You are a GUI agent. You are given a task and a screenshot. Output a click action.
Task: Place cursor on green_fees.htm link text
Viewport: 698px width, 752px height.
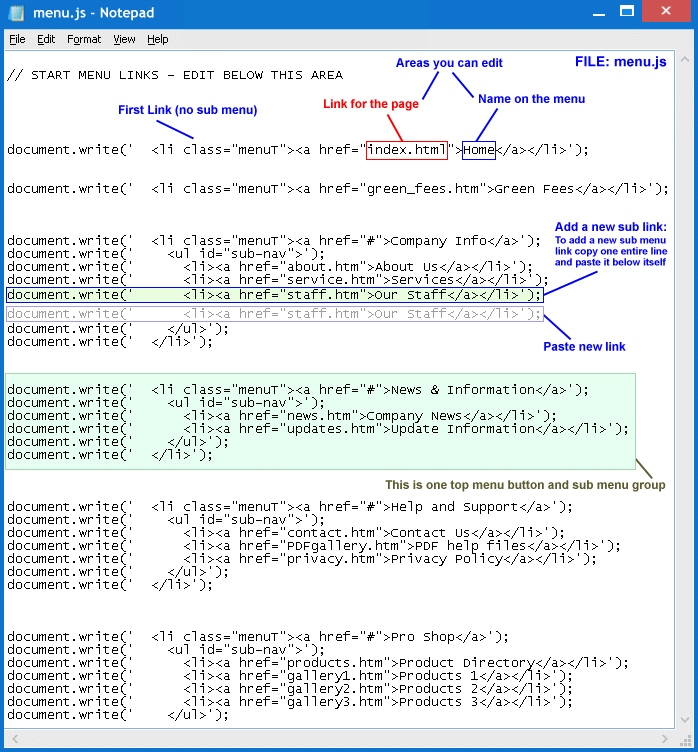420,188
